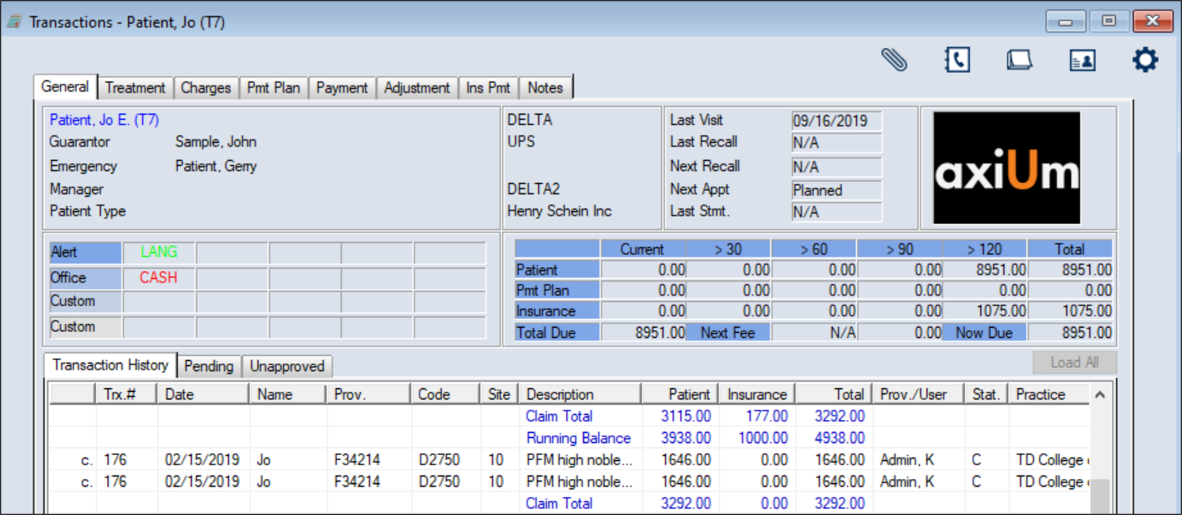The image size is (1182, 515).
Task: Click the Patient, Jo E. (T7) name link
Action: click(104, 120)
